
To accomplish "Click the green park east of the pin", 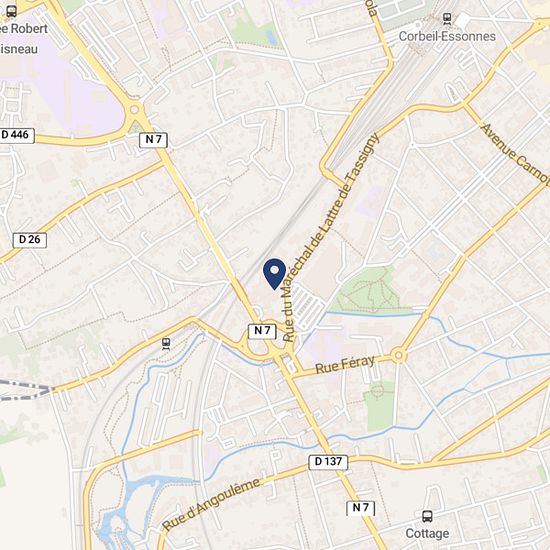I will coord(368,290).
